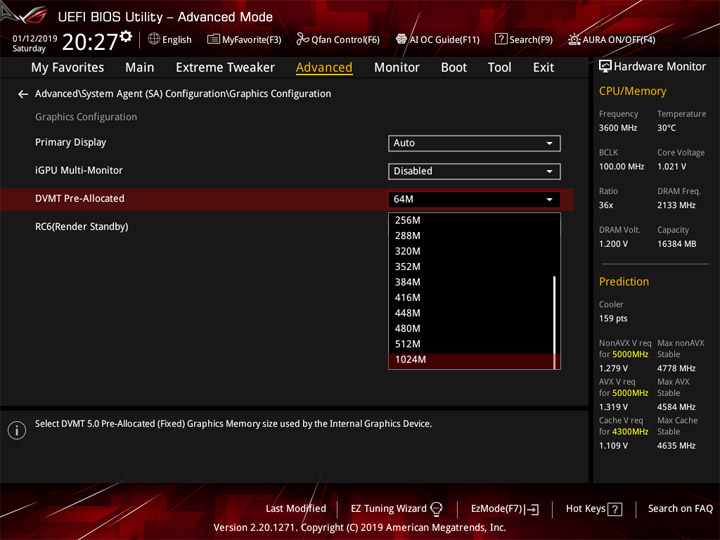Click the 01/12/2019 date
Image resolution: width=720 pixels, height=540 pixels.
(x=35, y=38)
